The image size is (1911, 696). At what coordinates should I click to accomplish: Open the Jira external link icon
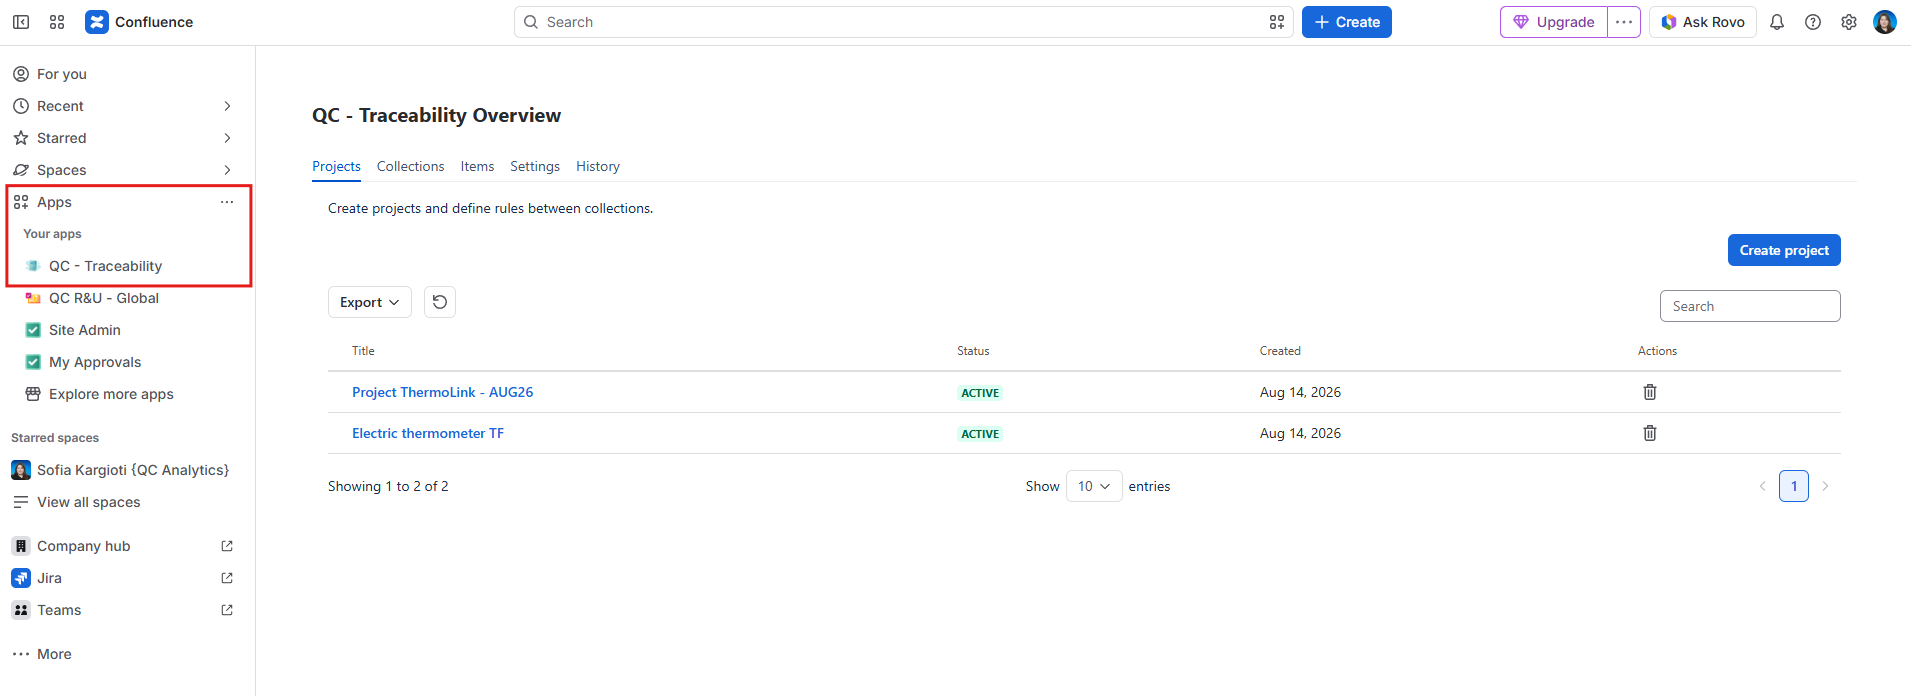pos(227,578)
